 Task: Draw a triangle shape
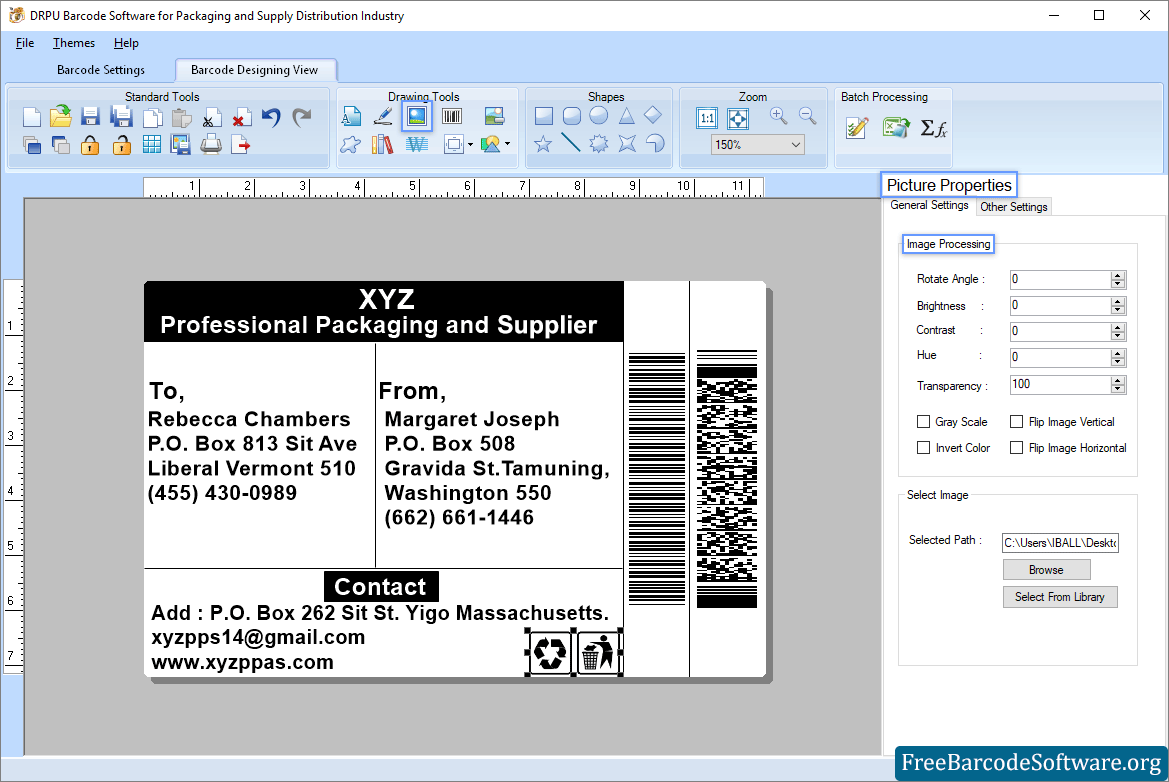[x=626, y=116]
